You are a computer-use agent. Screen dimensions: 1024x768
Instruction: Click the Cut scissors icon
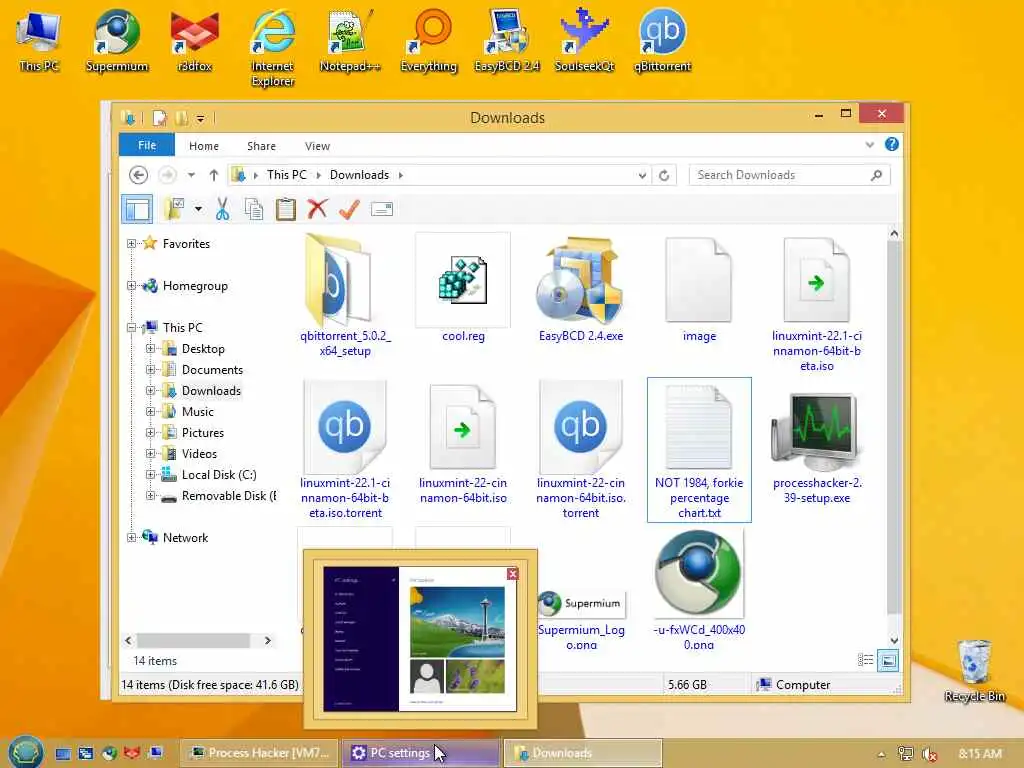[x=223, y=209]
